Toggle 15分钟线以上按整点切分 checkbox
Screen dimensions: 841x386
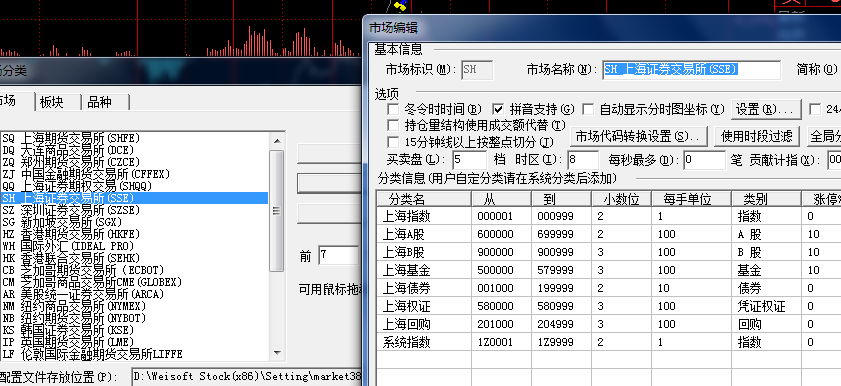[393, 142]
